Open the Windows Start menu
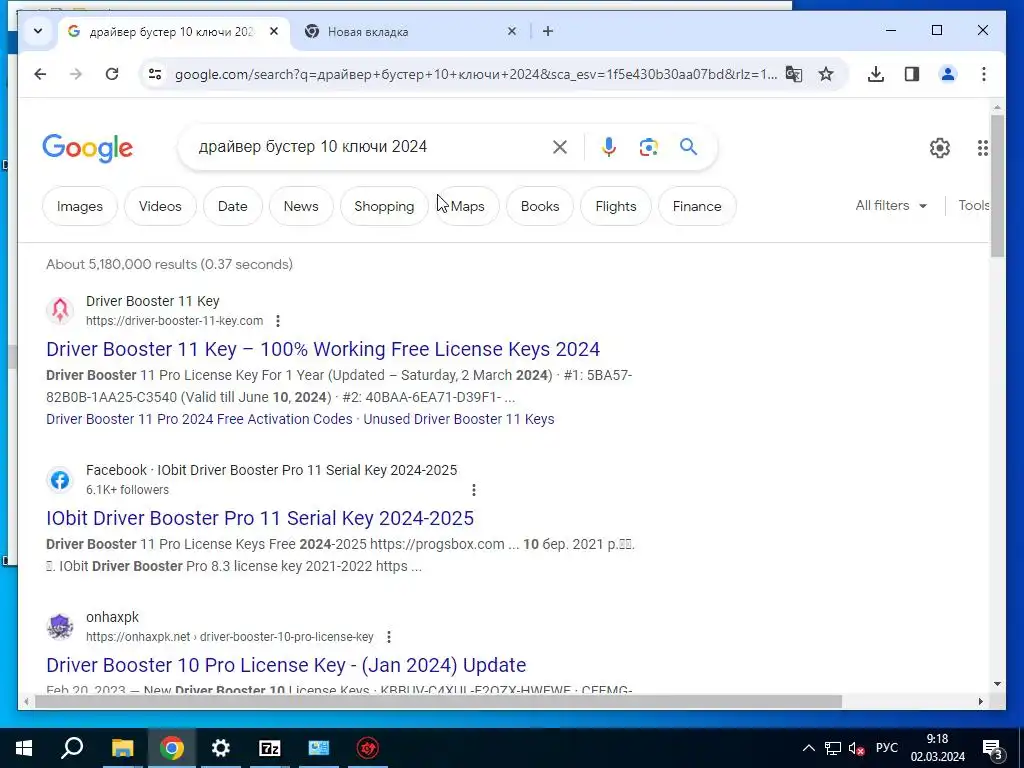 [24, 748]
